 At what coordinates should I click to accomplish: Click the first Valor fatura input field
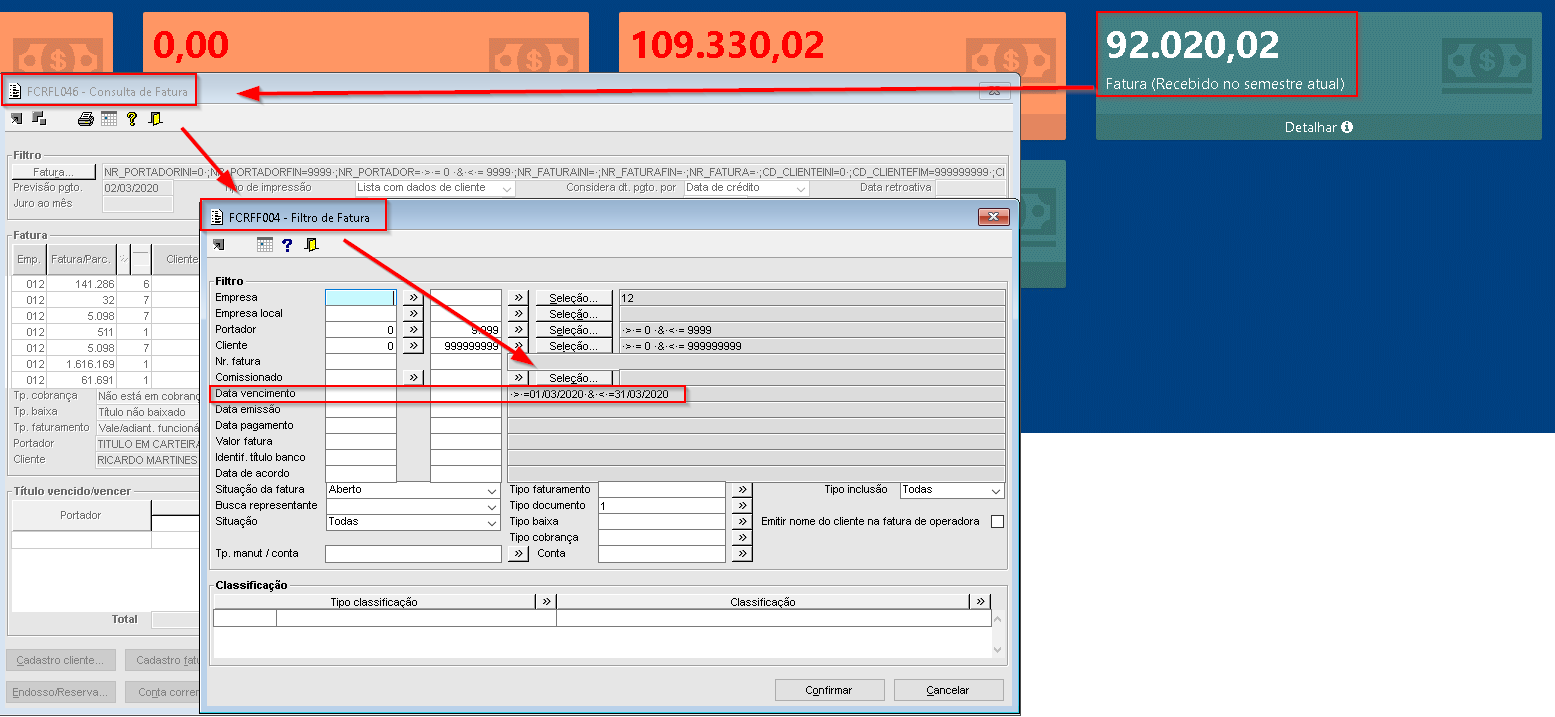click(x=361, y=442)
